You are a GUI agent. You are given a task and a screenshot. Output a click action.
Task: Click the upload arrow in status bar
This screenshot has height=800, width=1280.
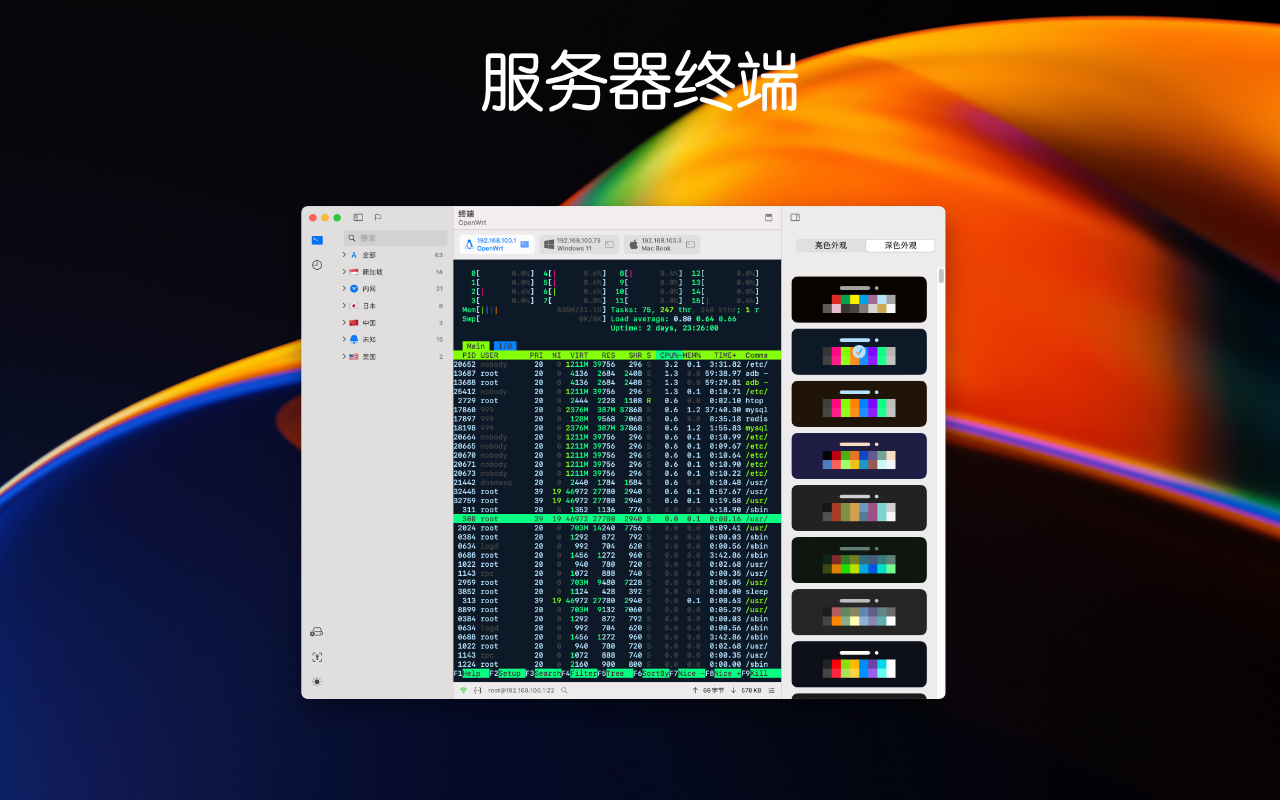coord(695,690)
